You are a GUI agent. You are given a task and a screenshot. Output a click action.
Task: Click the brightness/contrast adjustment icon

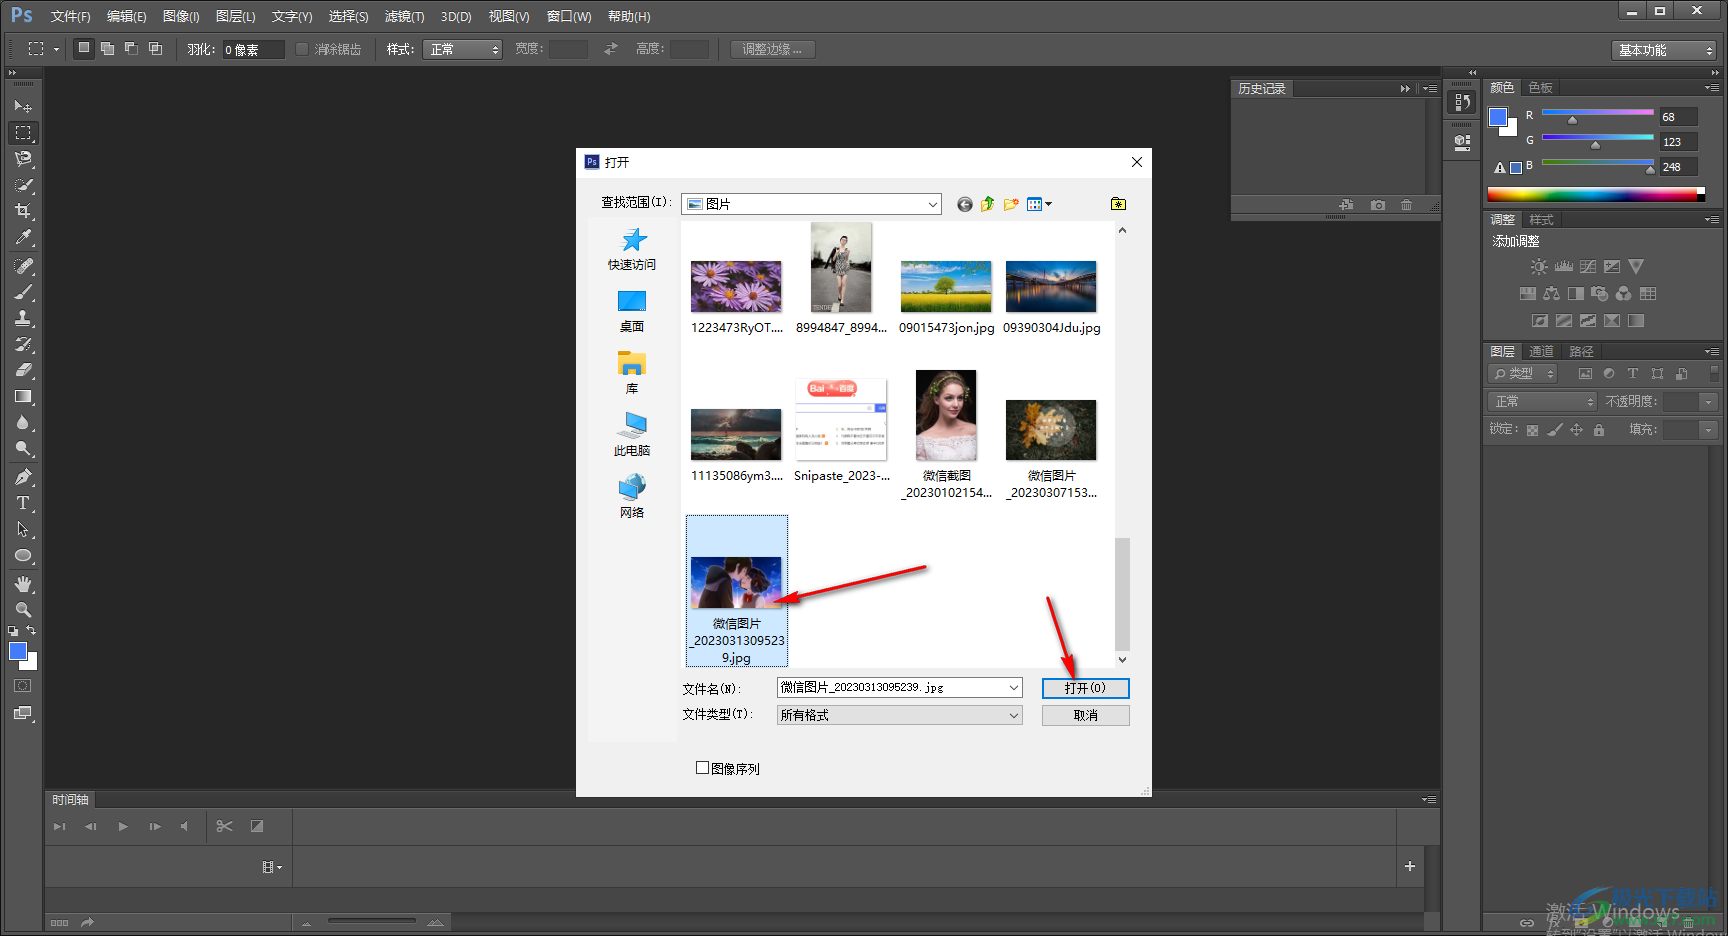pyautogui.click(x=1539, y=267)
